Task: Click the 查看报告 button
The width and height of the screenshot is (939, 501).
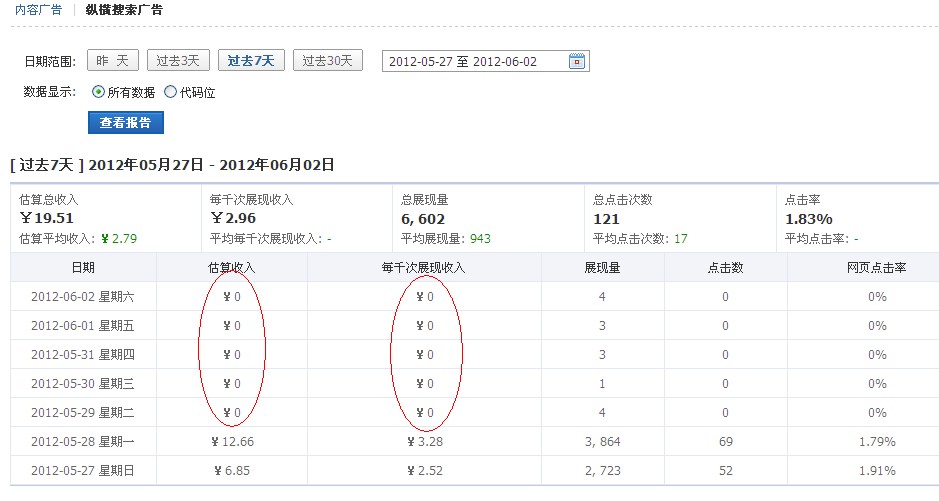Action: pyautogui.click(x=126, y=123)
